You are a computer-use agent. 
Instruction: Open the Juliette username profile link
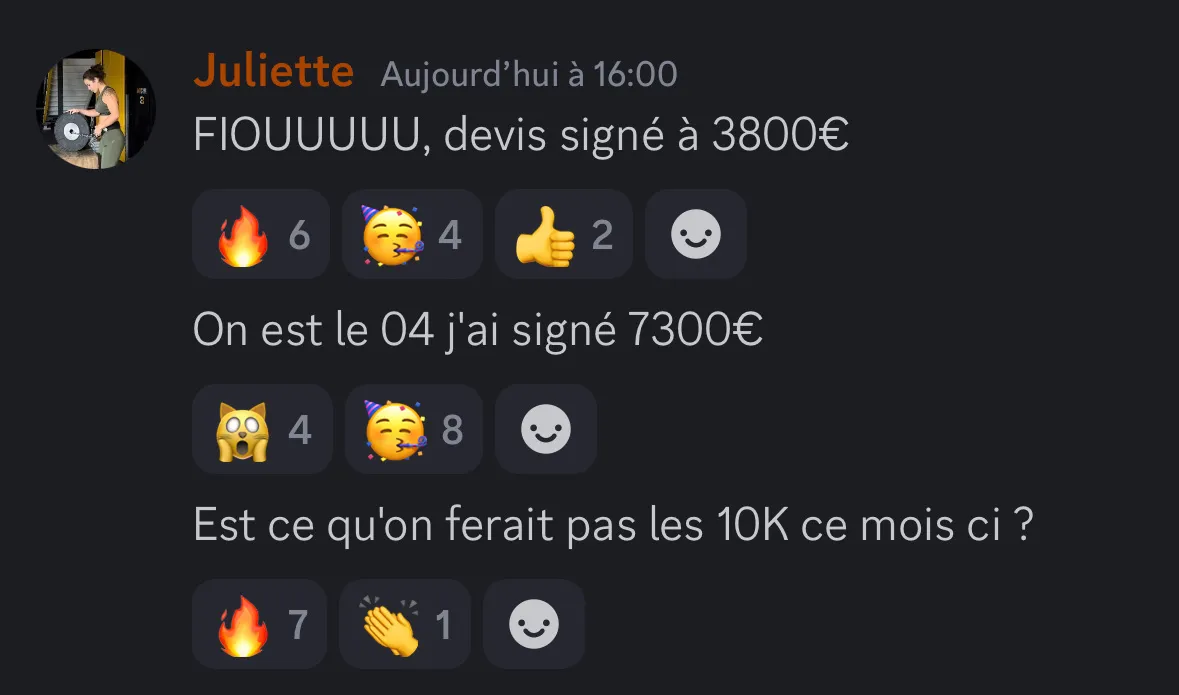274,71
